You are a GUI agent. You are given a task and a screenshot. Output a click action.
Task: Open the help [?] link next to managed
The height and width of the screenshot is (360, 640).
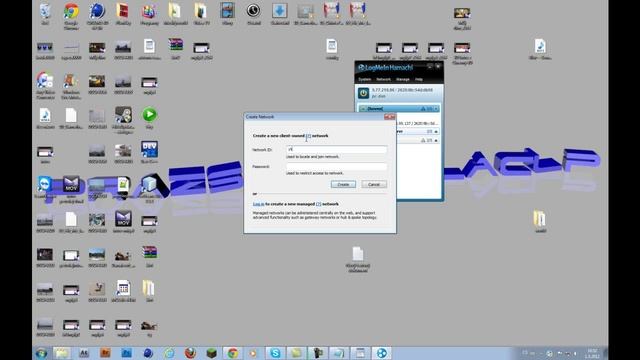pos(319,204)
